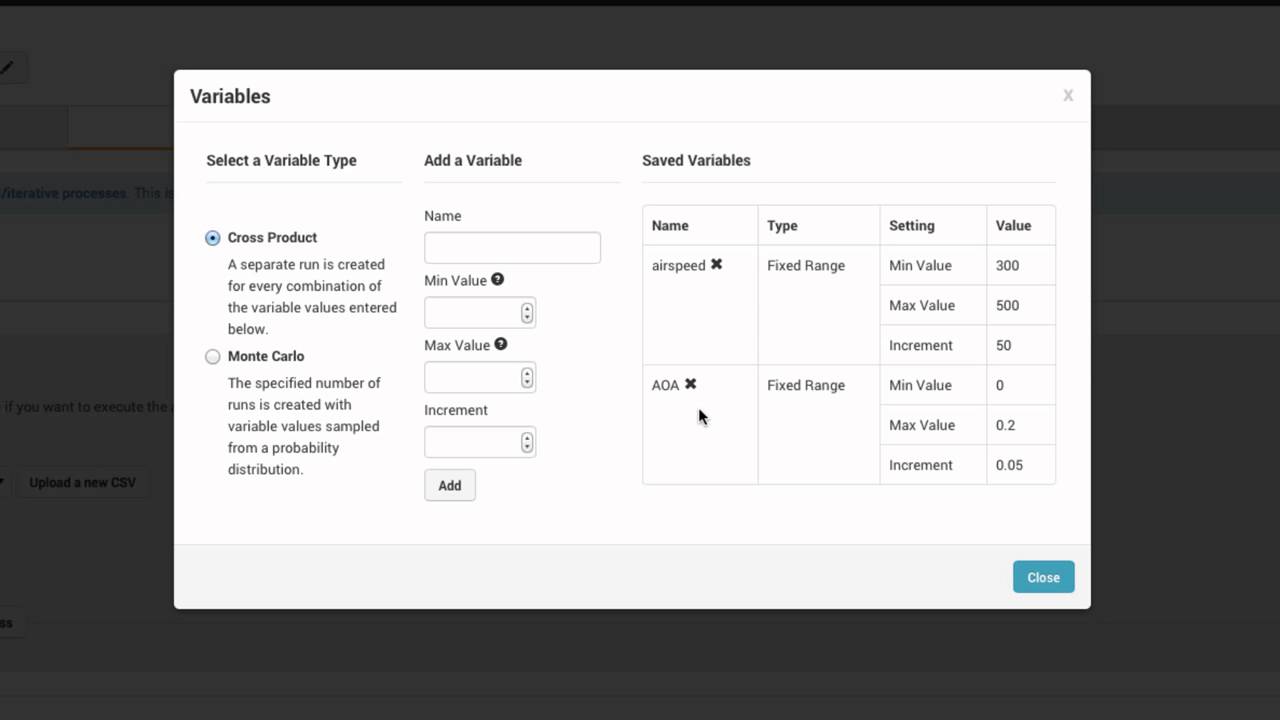Select the Monte Carlo radio button
Viewport: 1280px width, 720px height.
pos(213,357)
